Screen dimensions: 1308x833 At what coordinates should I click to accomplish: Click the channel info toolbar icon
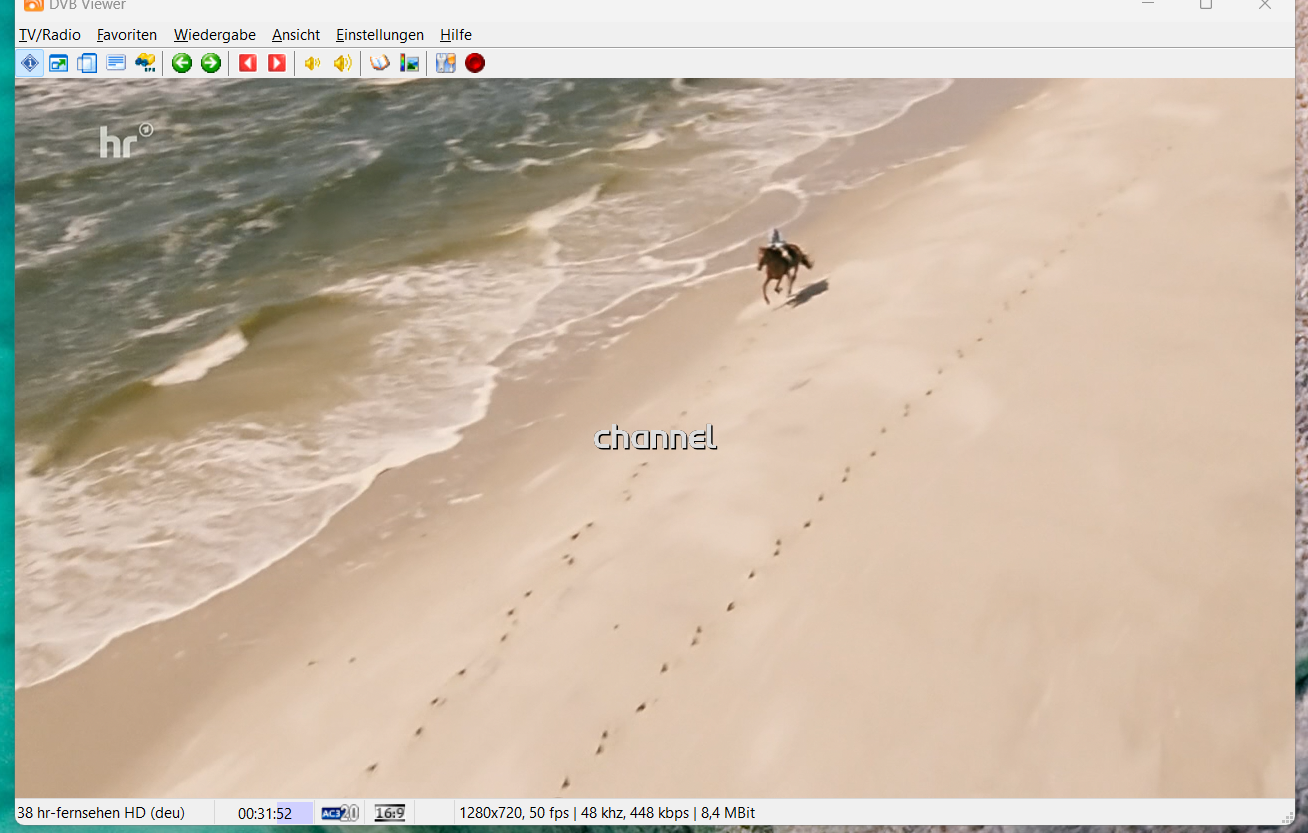[30, 63]
